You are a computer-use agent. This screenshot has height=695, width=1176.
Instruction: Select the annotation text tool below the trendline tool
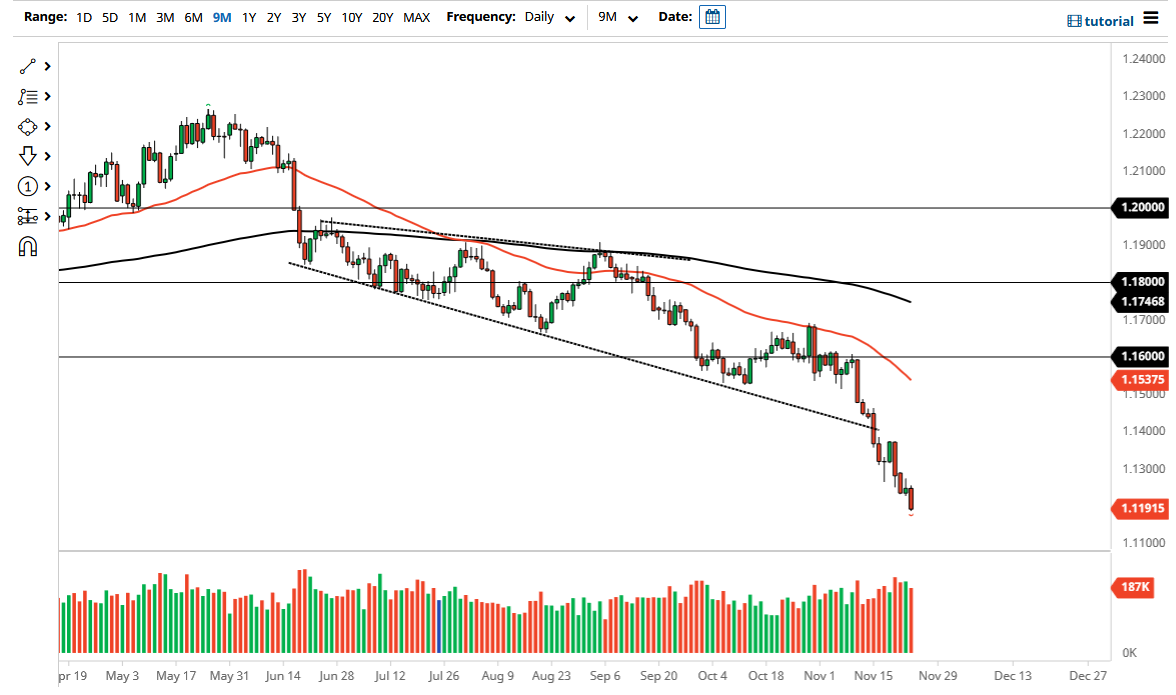pos(27,96)
